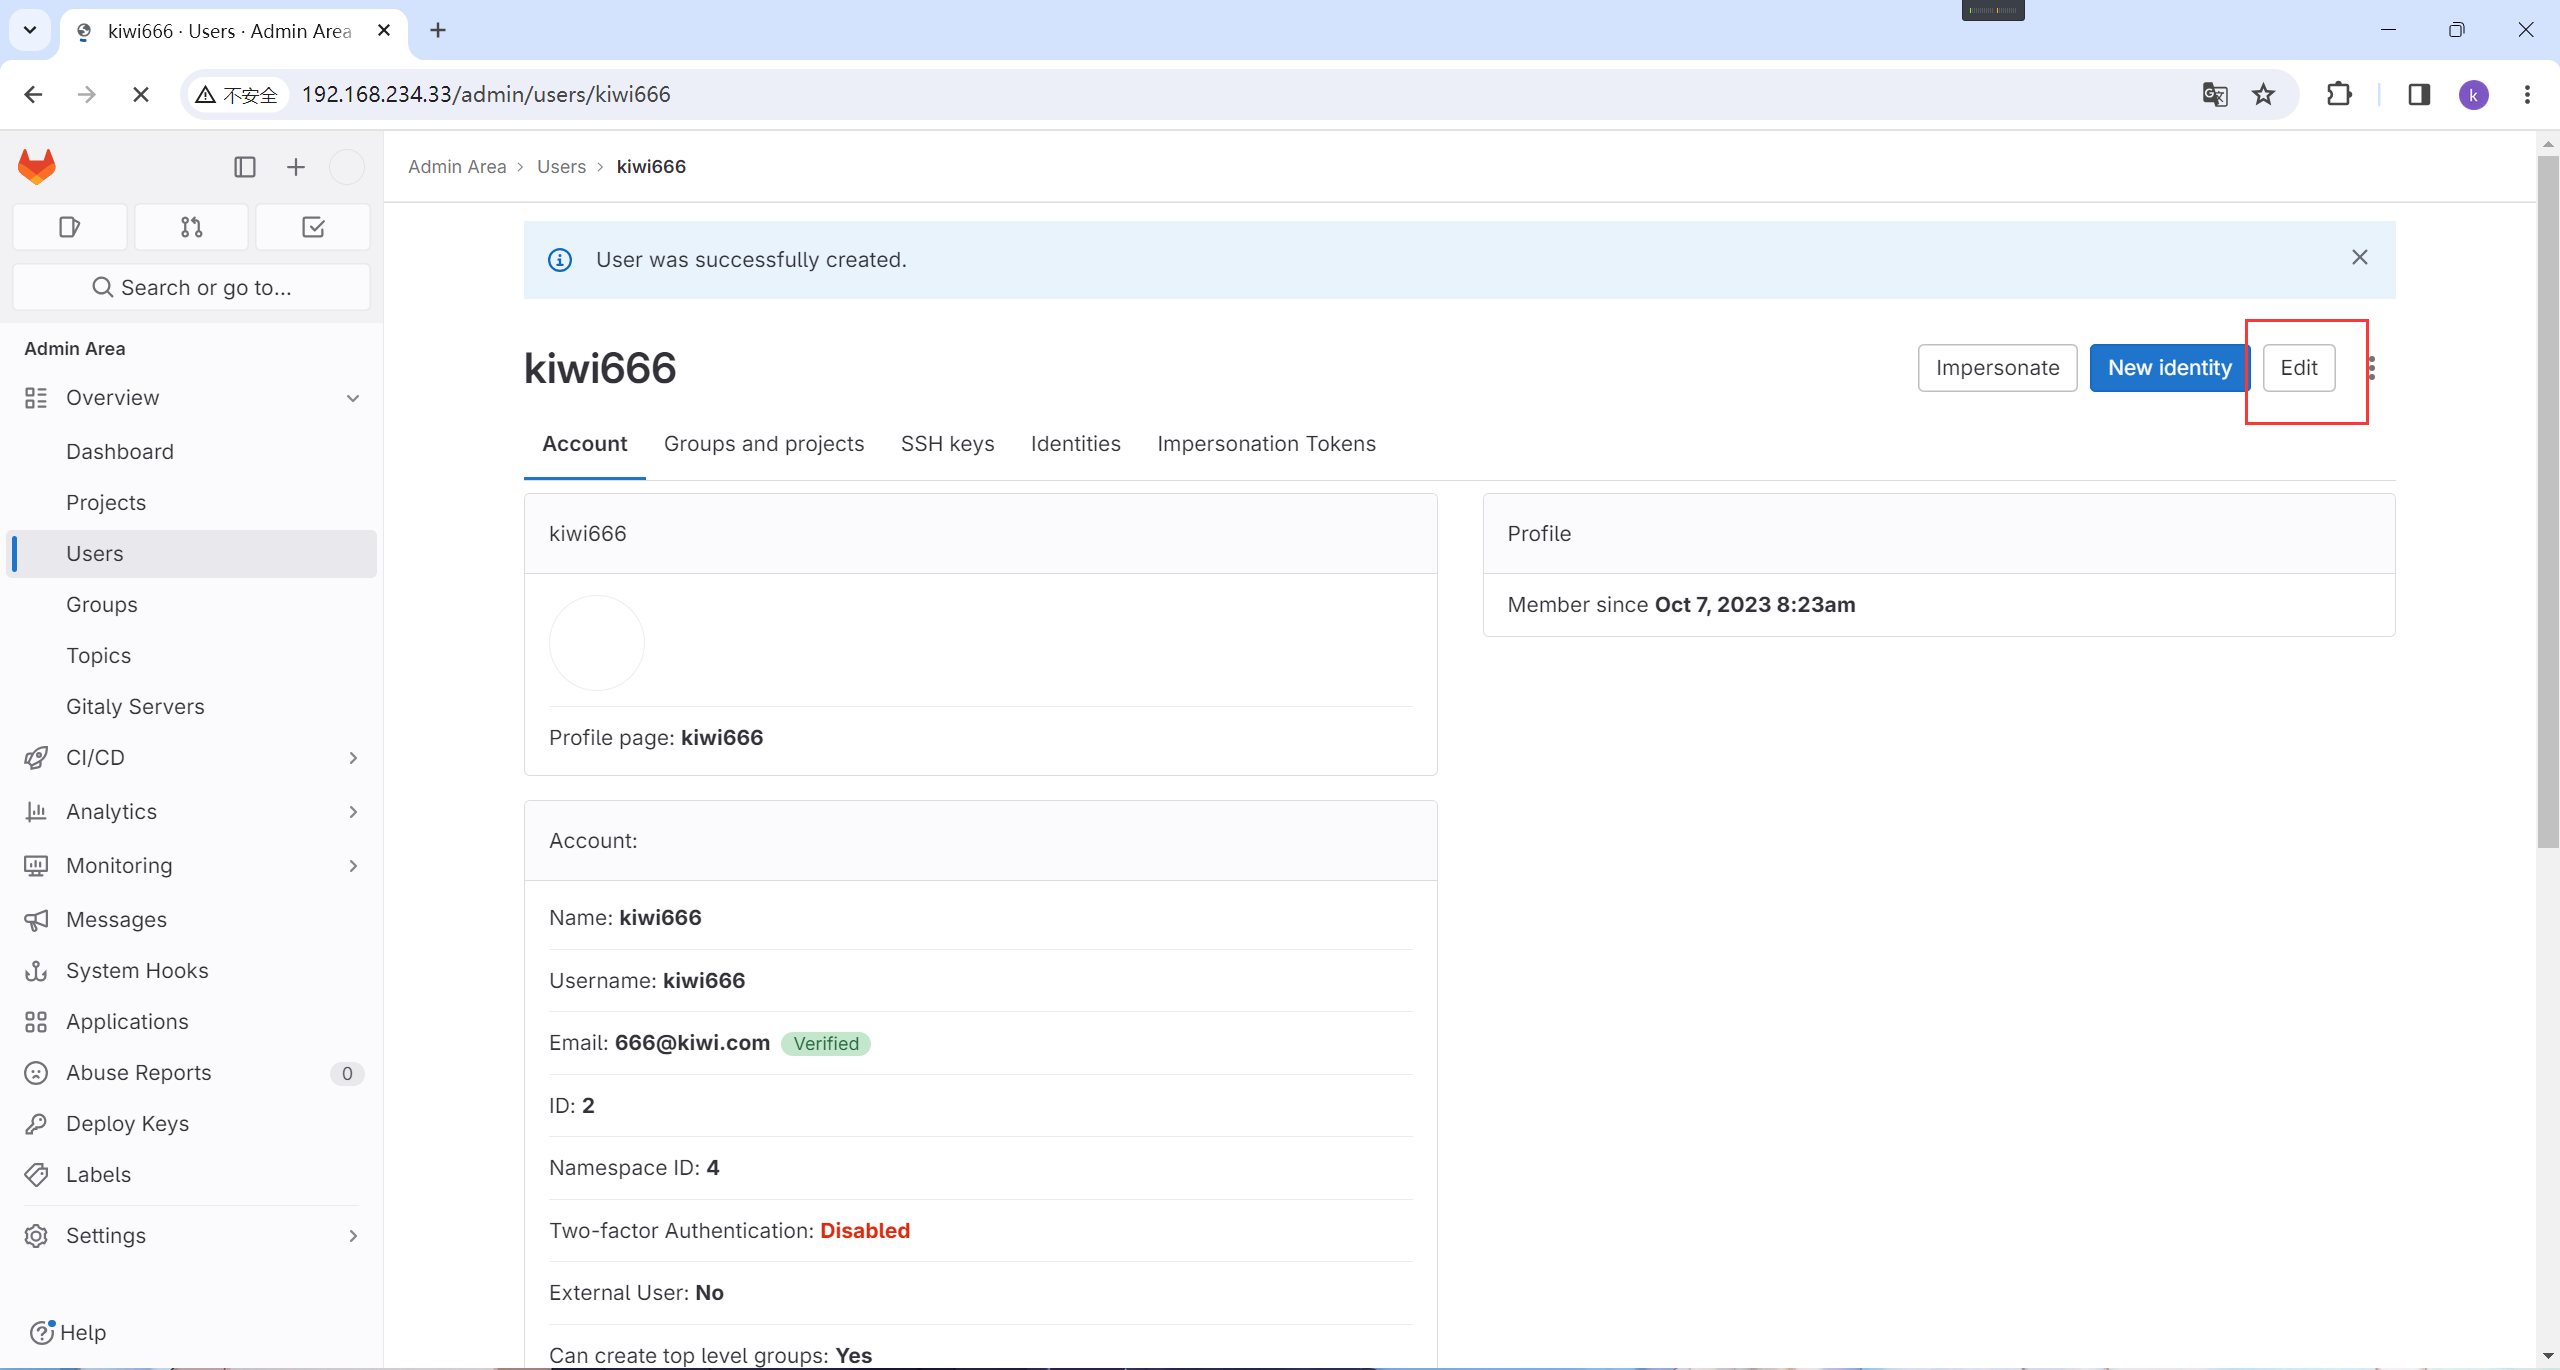The width and height of the screenshot is (2560, 1370).
Task: Toggle the sidebar collapse icon
Action: pyautogui.click(x=245, y=167)
